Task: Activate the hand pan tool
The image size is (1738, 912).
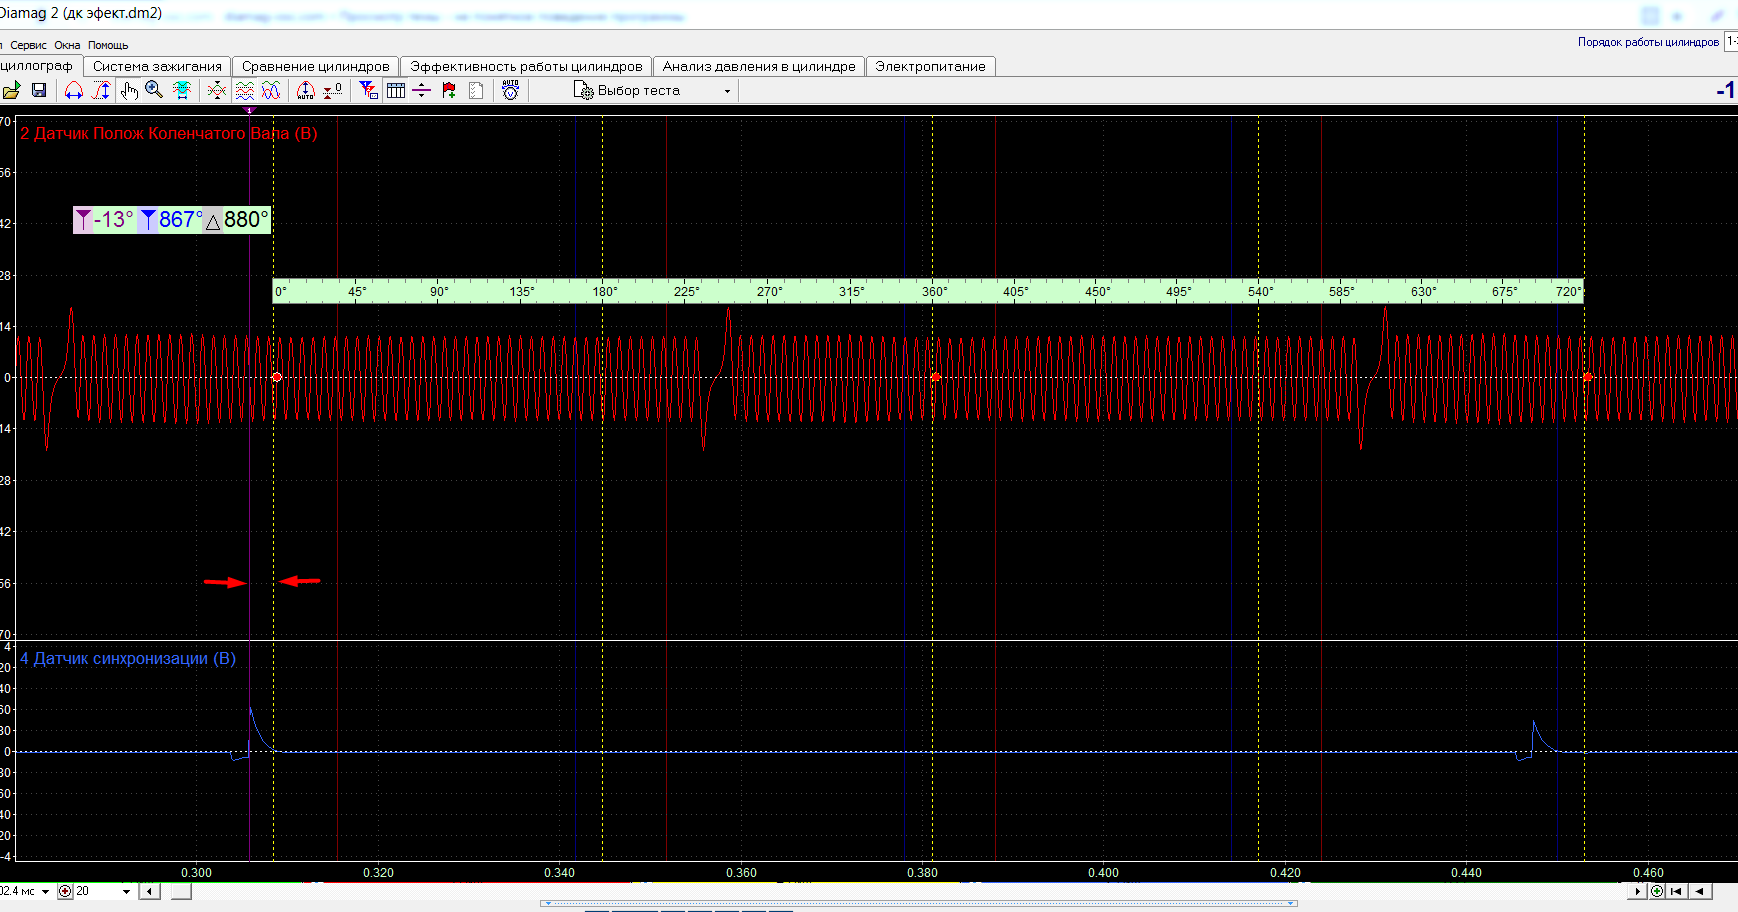Action: [x=129, y=90]
